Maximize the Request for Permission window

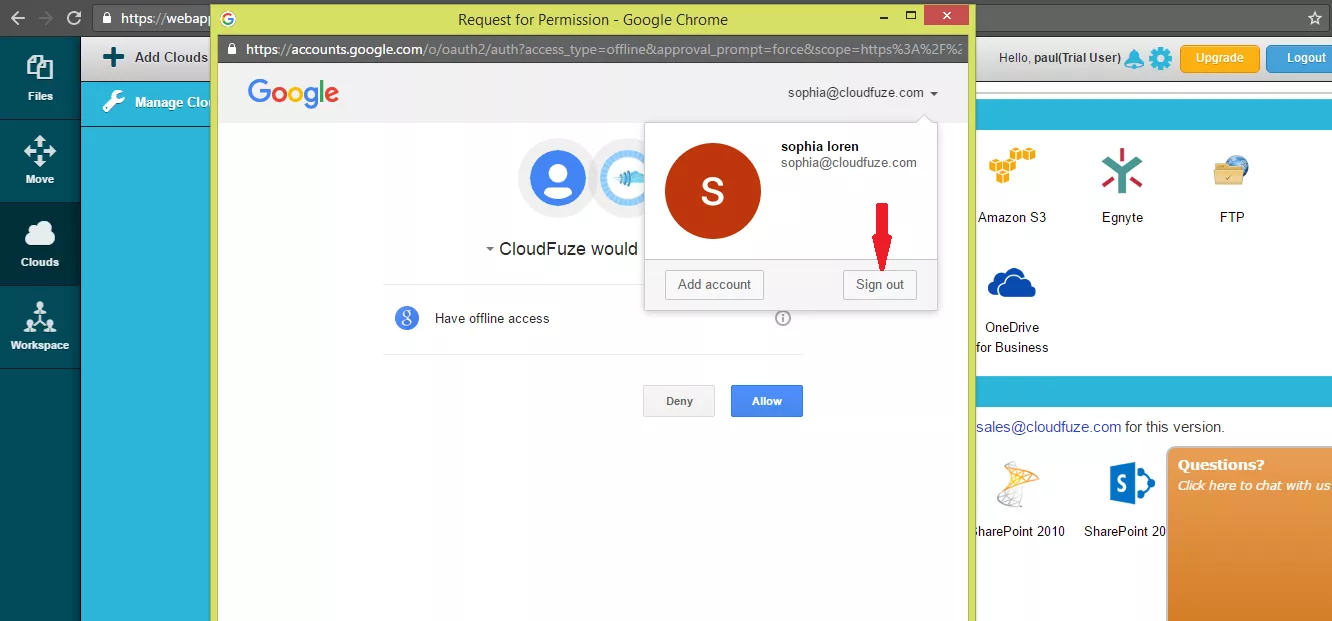coord(911,15)
